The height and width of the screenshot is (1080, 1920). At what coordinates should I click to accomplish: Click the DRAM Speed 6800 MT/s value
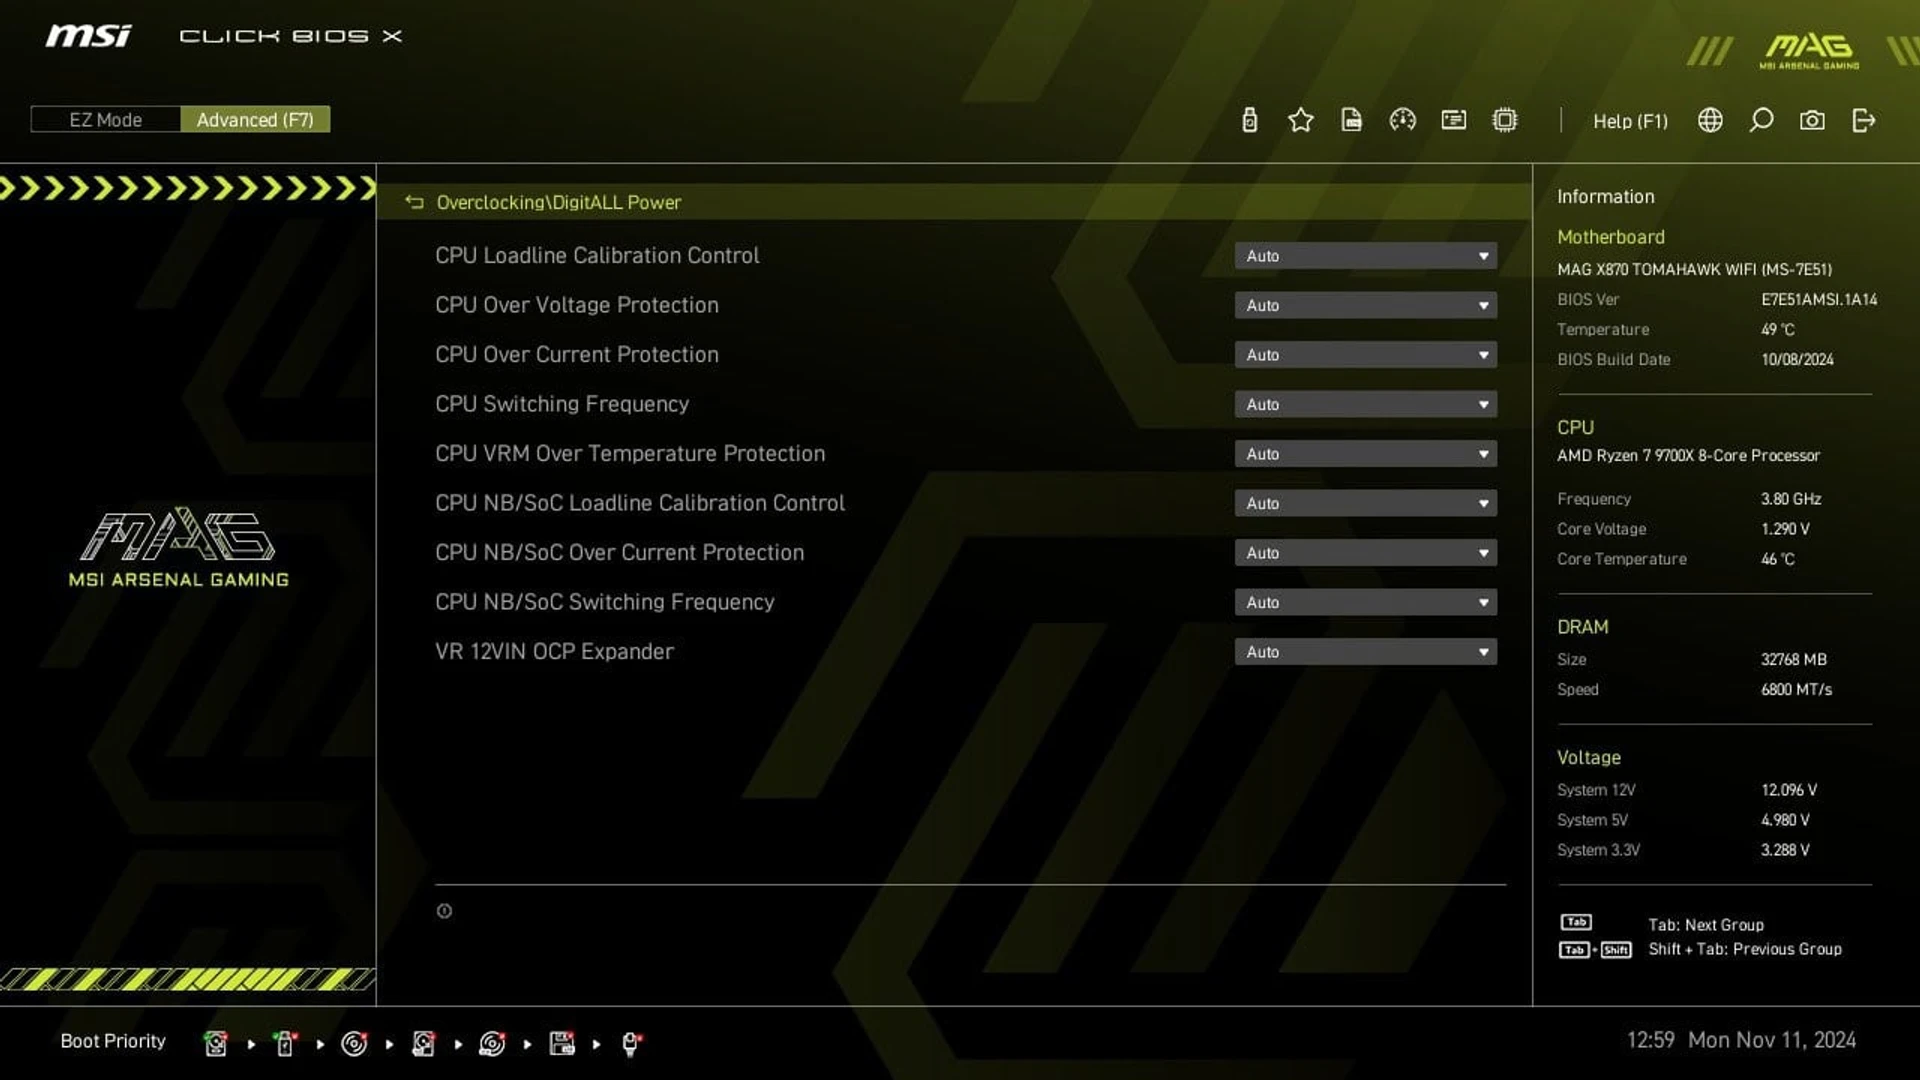pyautogui.click(x=1796, y=690)
